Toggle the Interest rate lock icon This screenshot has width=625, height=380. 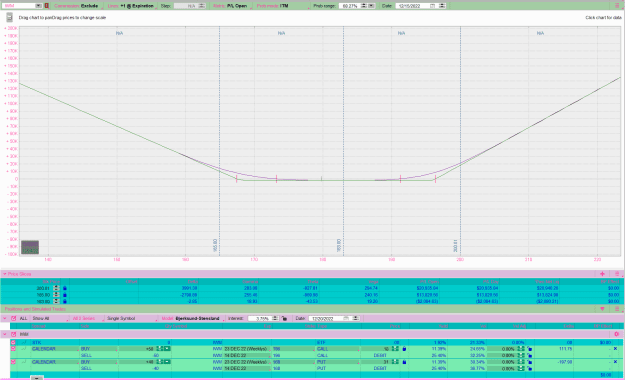click(x=284, y=319)
